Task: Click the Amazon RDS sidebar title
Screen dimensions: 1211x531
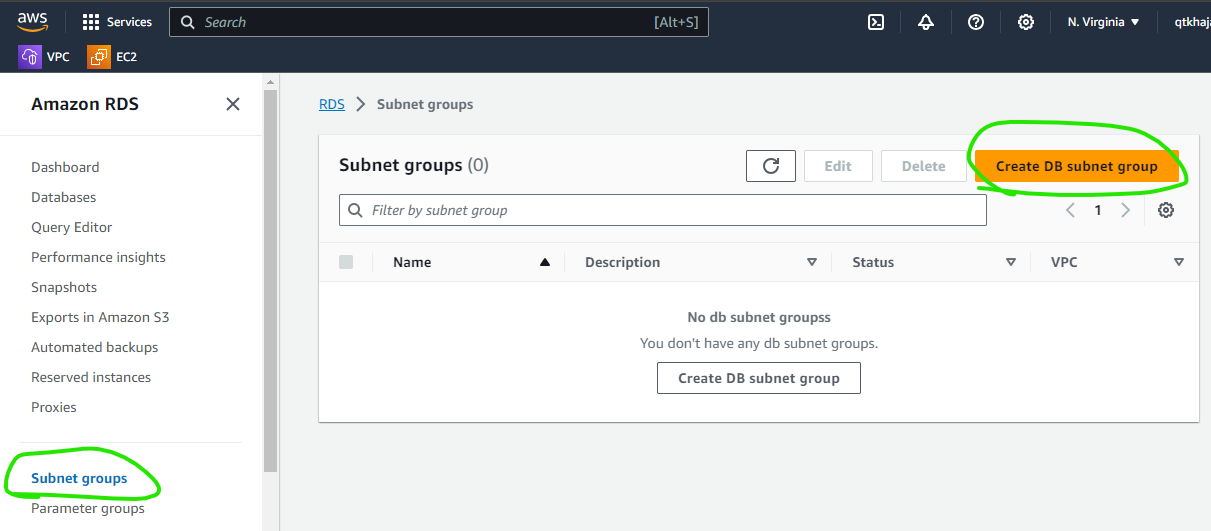Action: tap(85, 104)
